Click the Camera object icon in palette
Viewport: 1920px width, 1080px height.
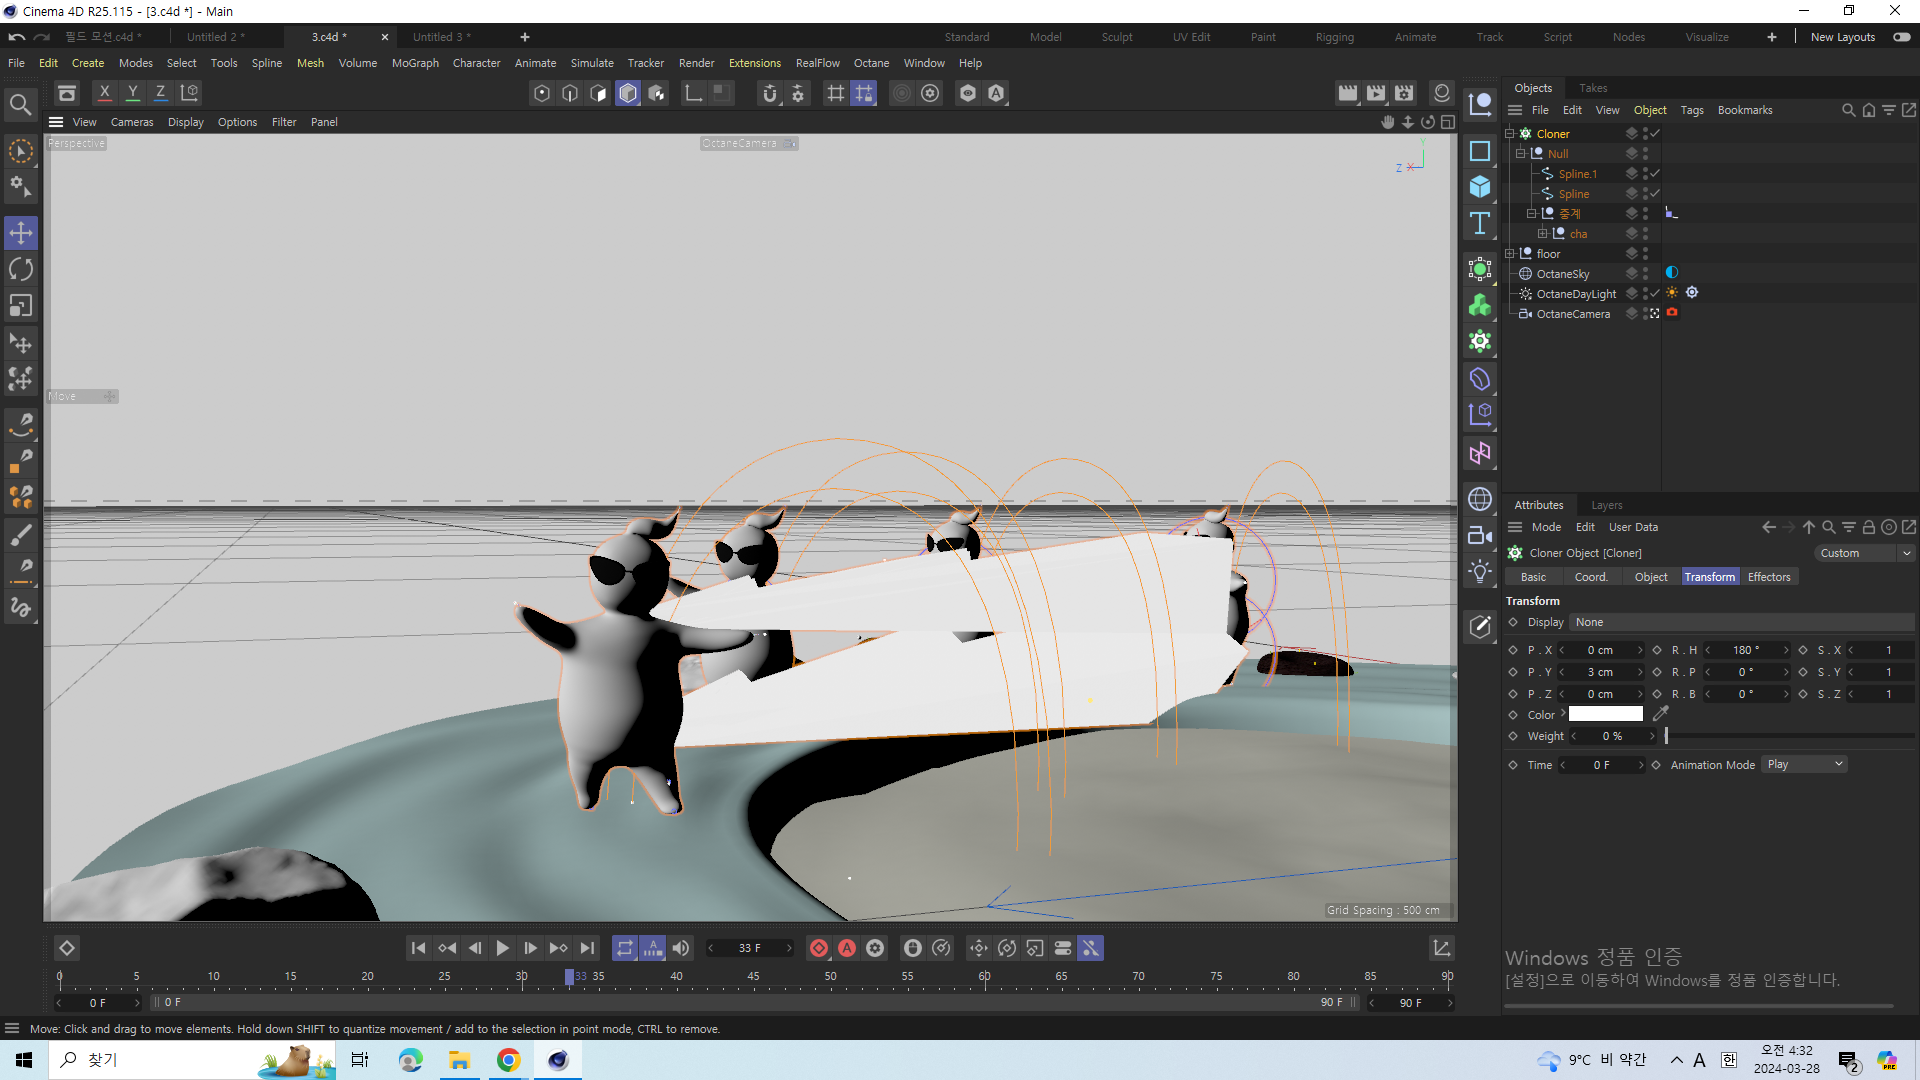coord(1480,535)
